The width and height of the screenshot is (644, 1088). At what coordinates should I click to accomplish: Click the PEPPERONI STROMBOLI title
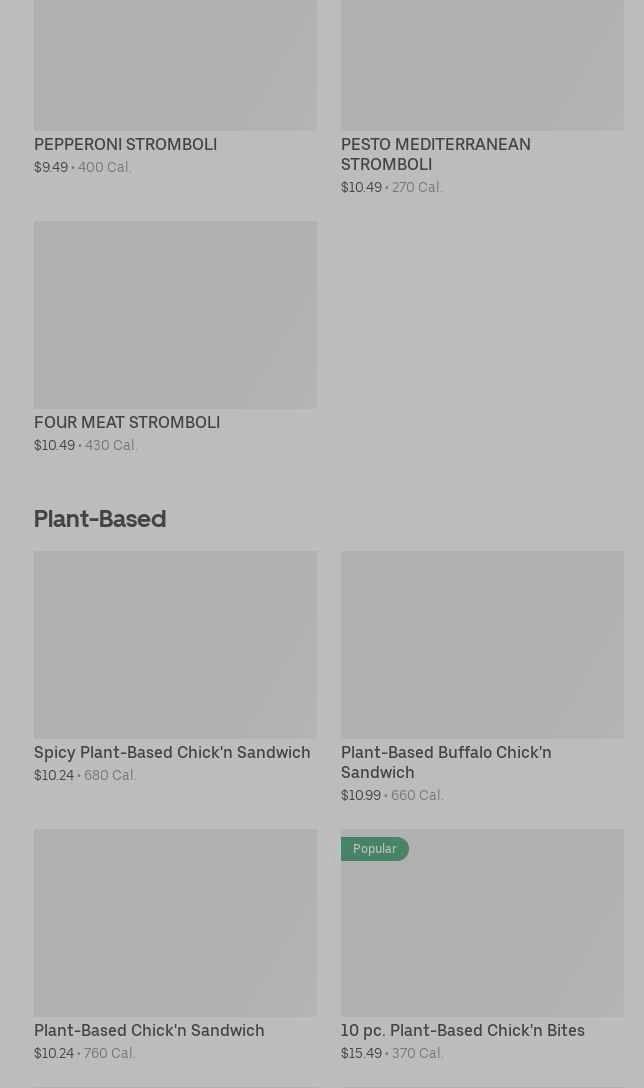tap(125, 144)
